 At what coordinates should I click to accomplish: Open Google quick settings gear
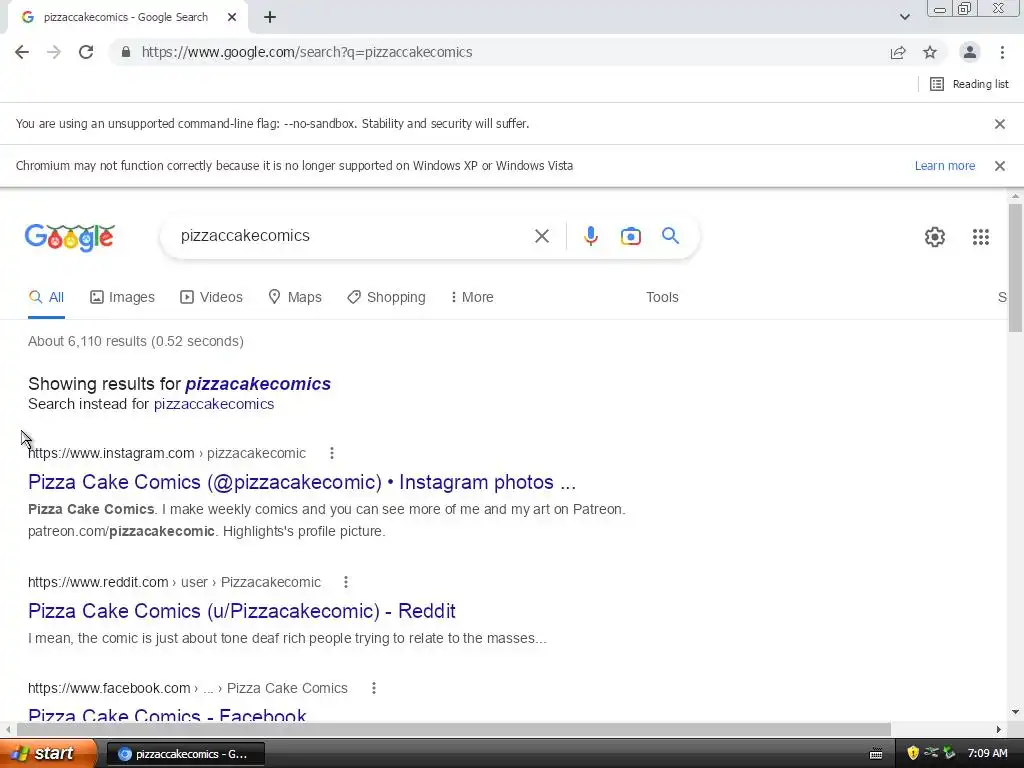tap(935, 236)
